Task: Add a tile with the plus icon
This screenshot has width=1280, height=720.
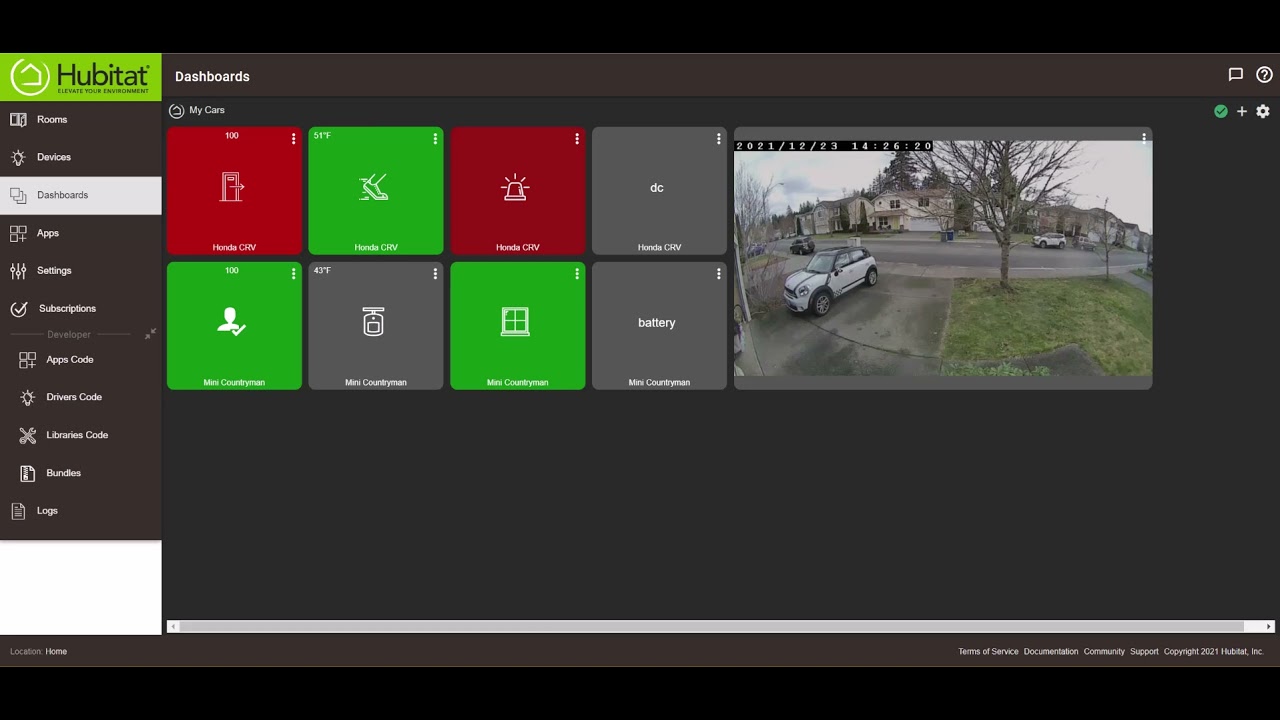Action: pos(1242,111)
